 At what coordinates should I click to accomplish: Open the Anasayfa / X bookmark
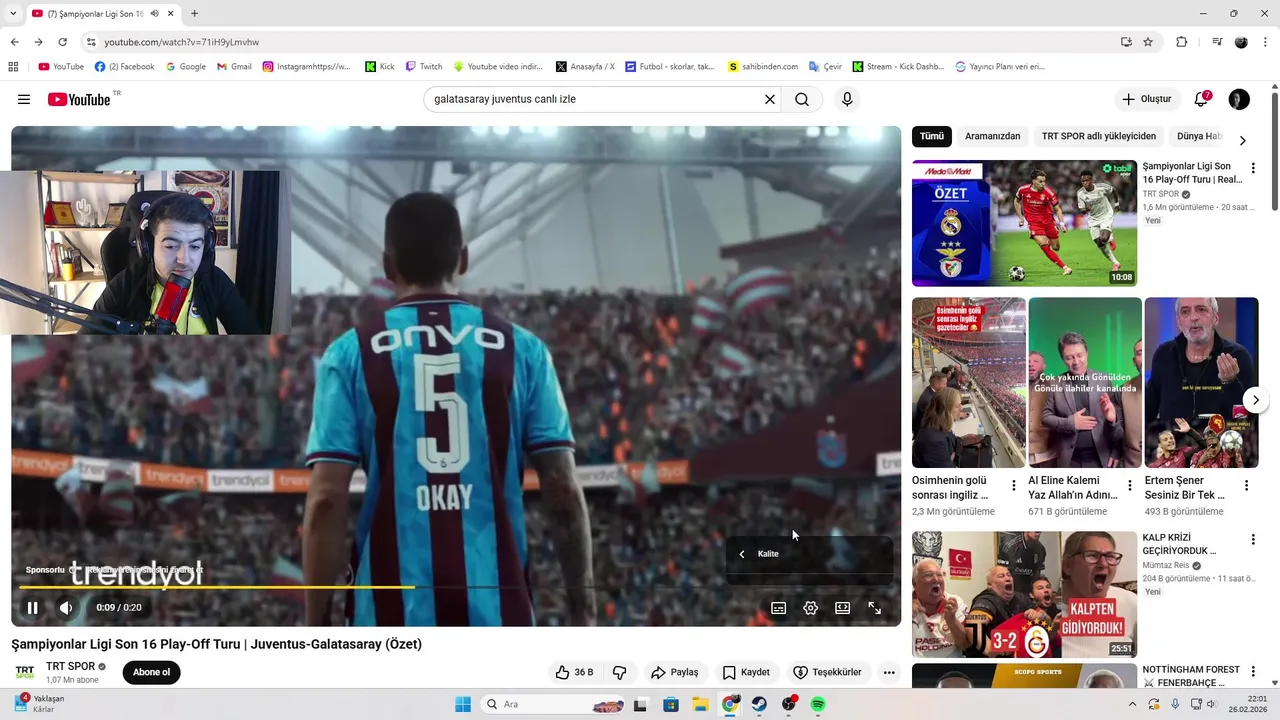(585, 67)
